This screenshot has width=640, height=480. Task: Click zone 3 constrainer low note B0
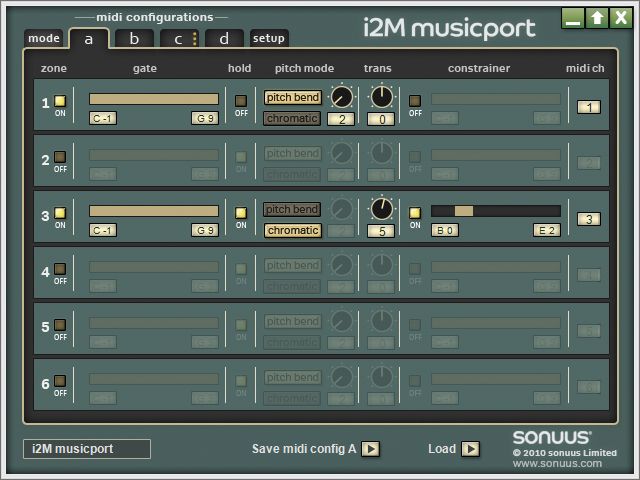click(x=445, y=230)
